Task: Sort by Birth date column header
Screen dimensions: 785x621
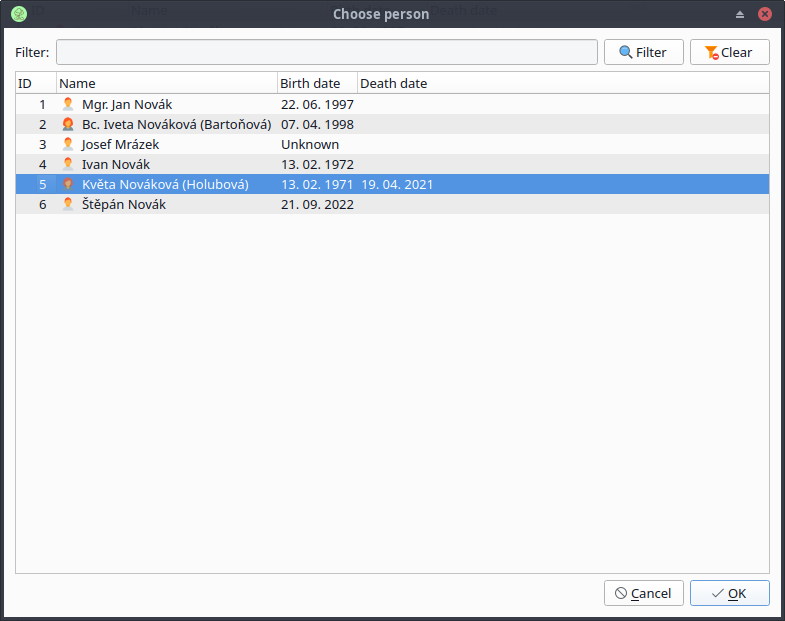Action: (x=316, y=83)
